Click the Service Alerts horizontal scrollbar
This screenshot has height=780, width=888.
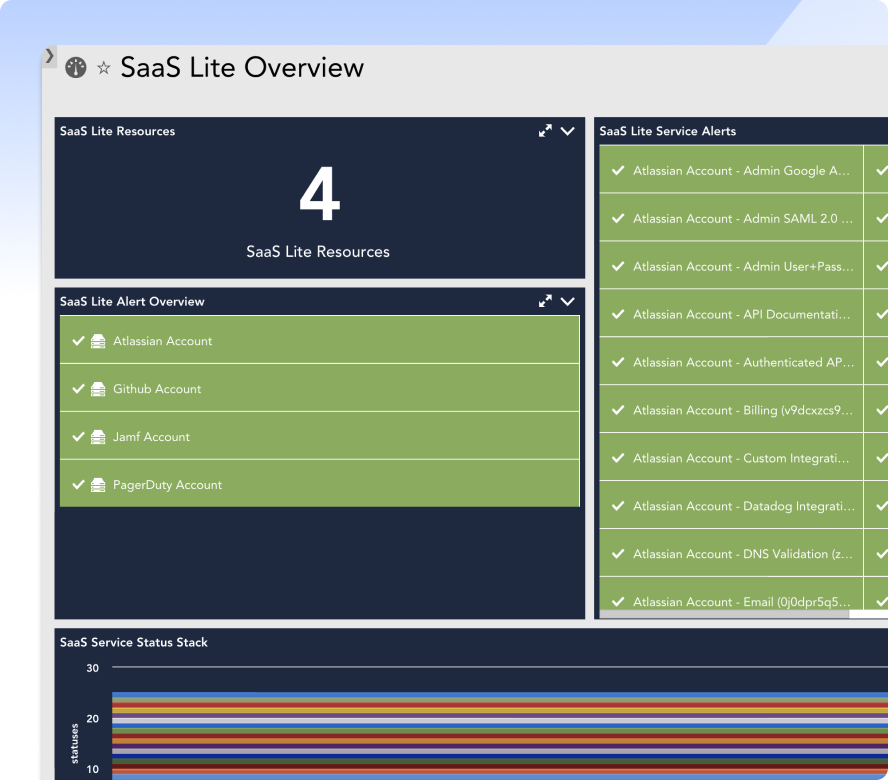pyautogui.click(x=724, y=614)
